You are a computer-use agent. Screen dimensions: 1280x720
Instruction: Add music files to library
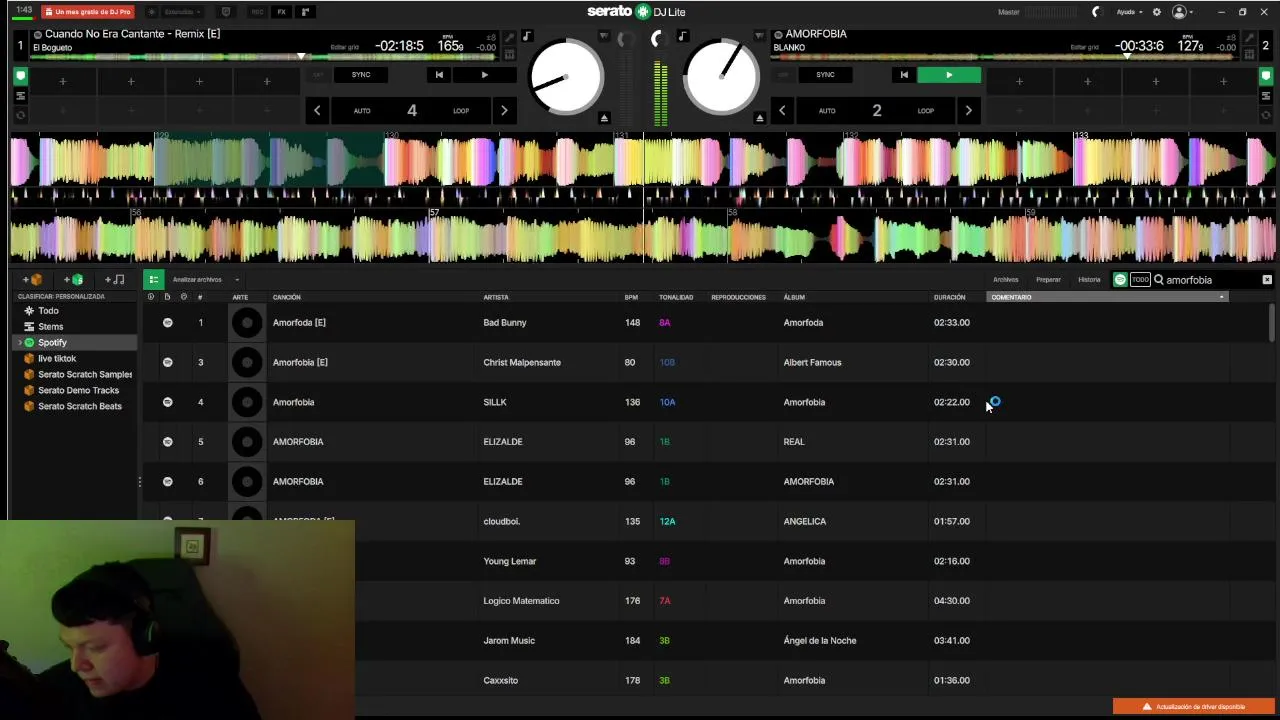[115, 280]
